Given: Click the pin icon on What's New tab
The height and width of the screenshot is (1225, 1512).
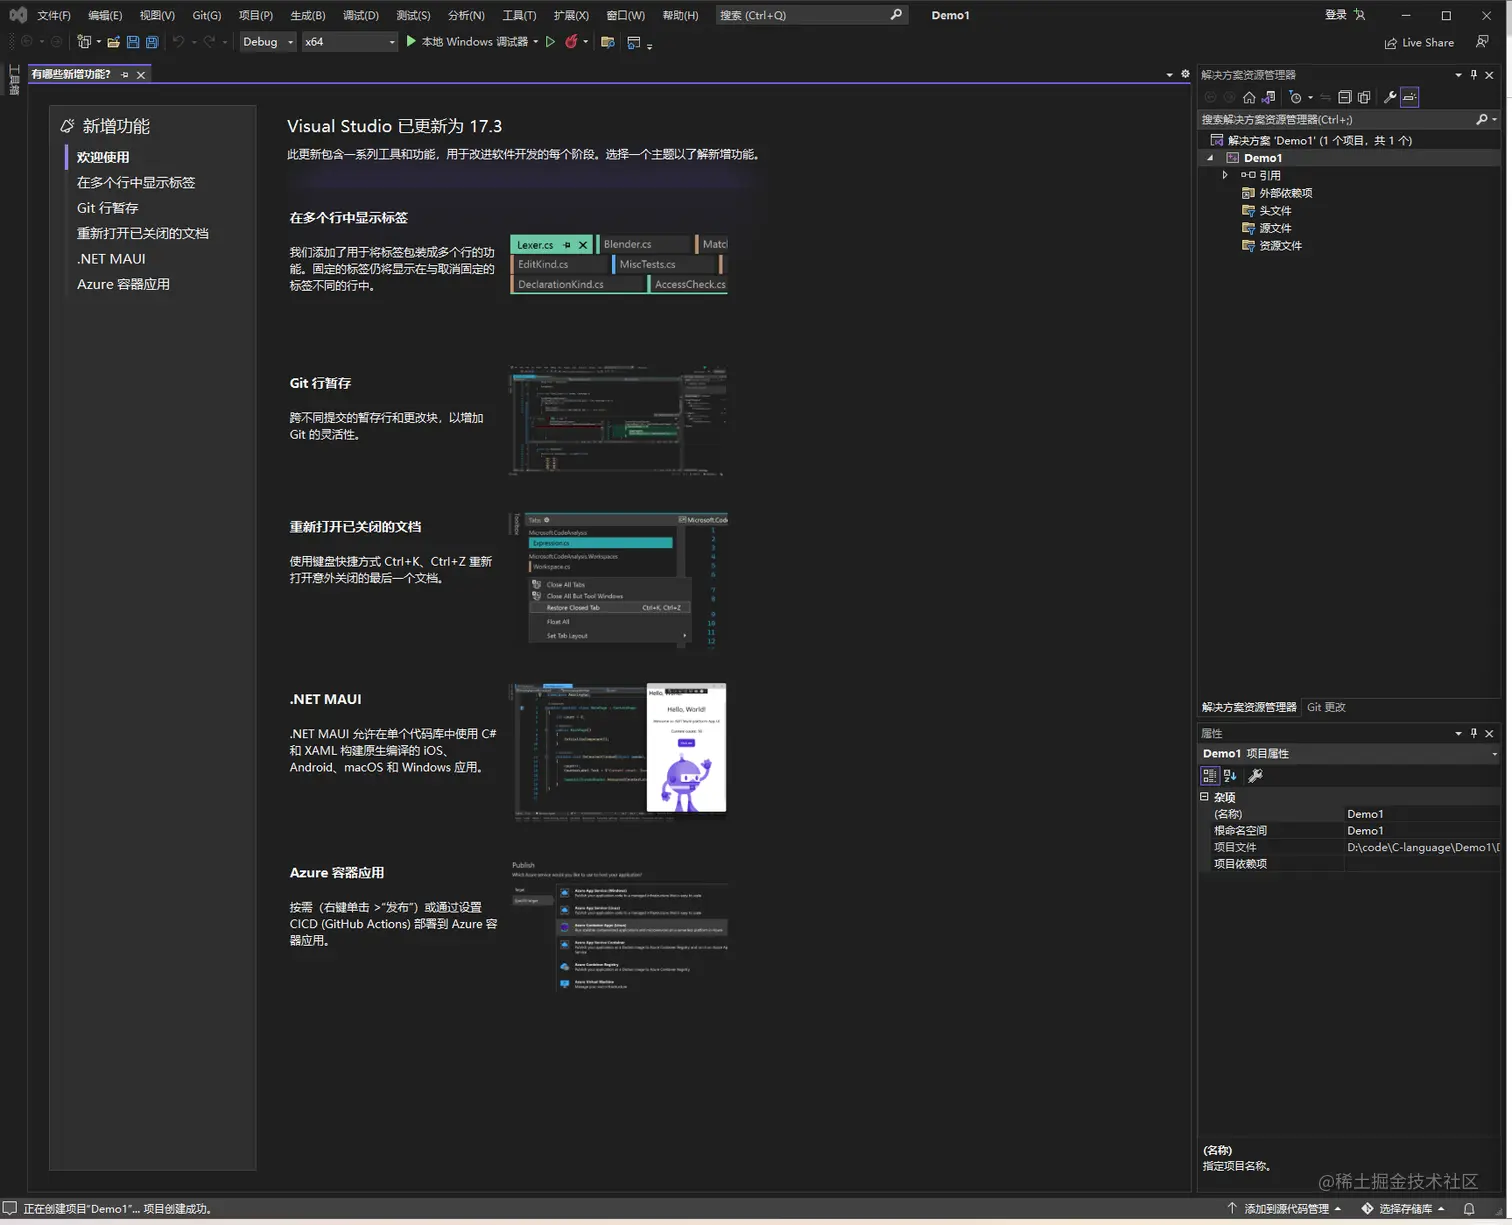Looking at the screenshot, I should [125, 75].
